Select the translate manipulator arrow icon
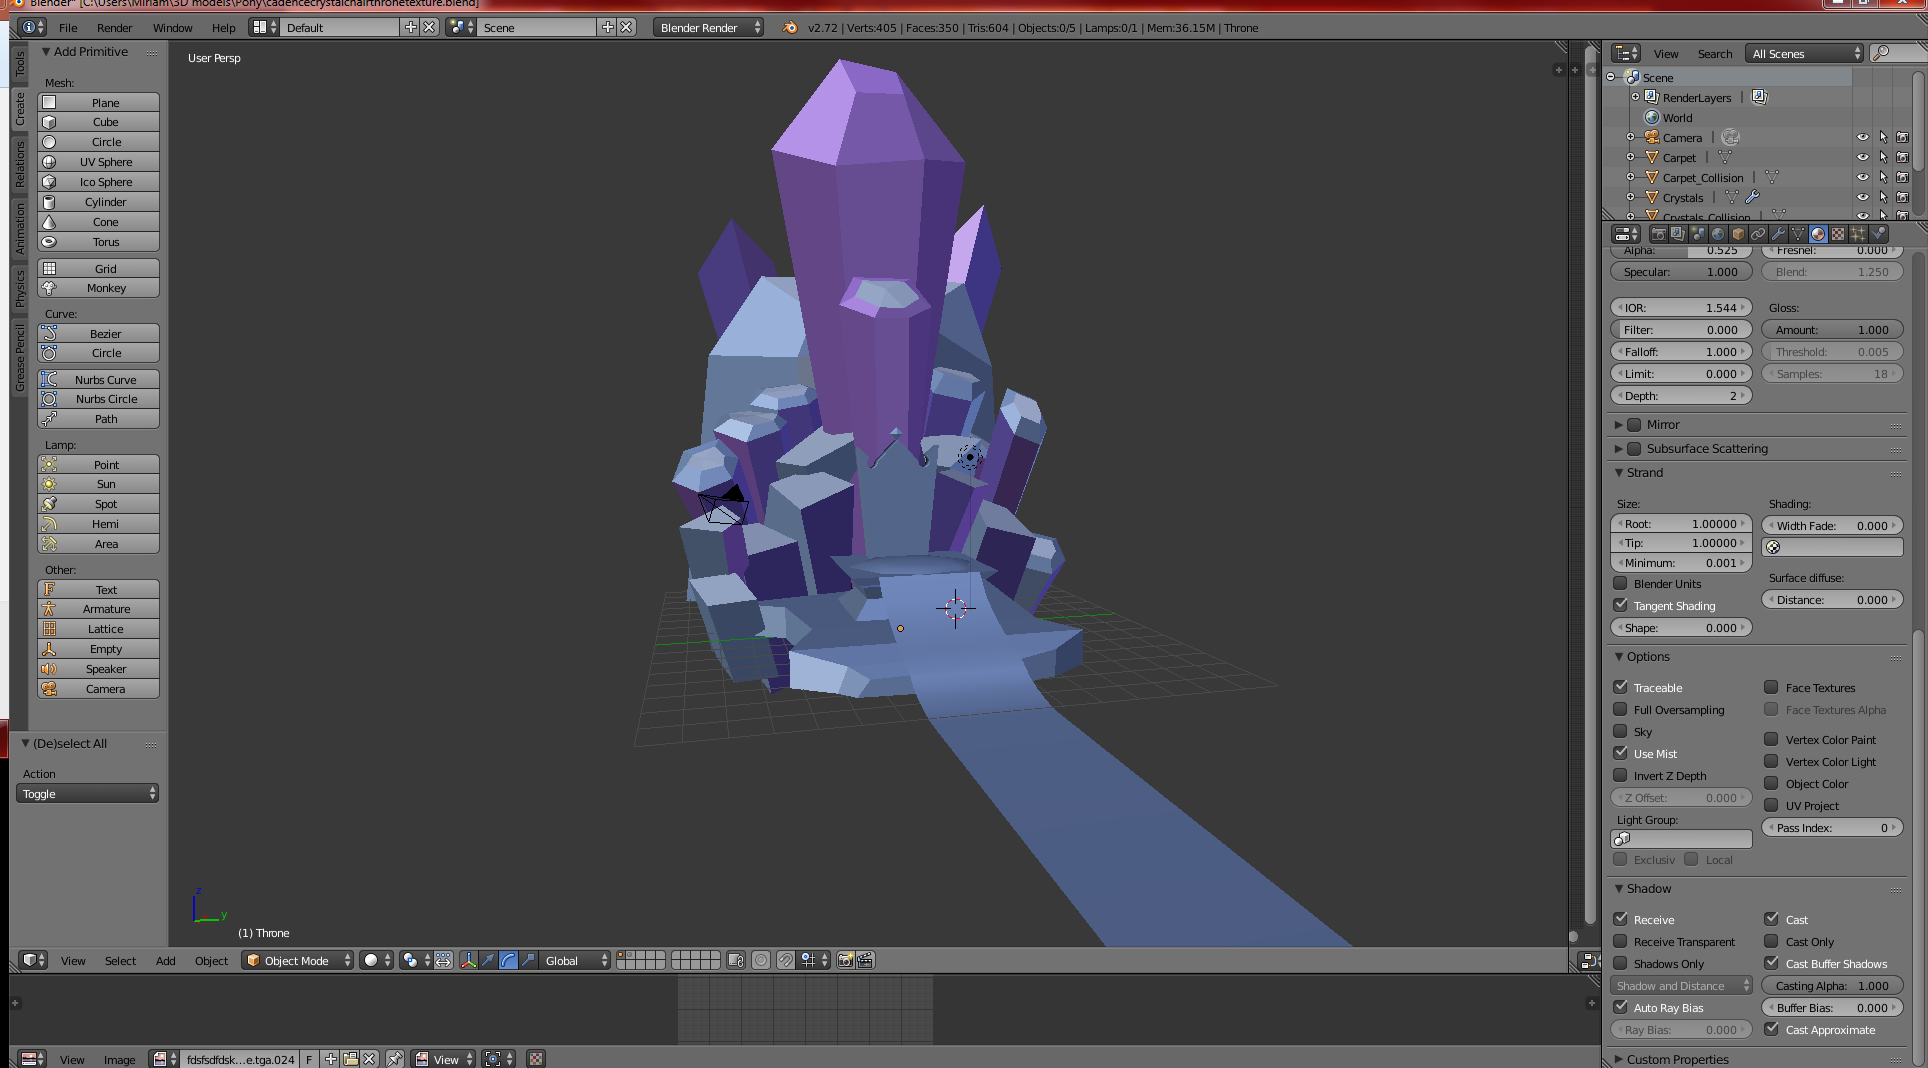Screen dimensions: 1928x1068 pyautogui.click(x=488, y=960)
